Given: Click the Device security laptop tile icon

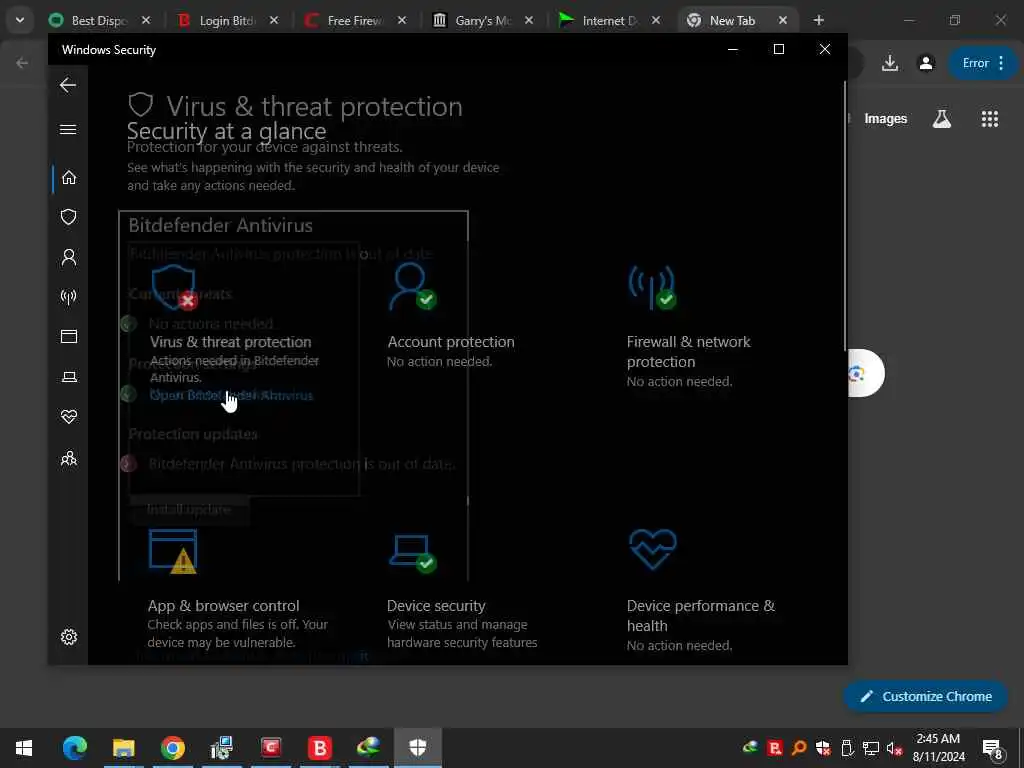Looking at the screenshot, I should tap(412, 552).
